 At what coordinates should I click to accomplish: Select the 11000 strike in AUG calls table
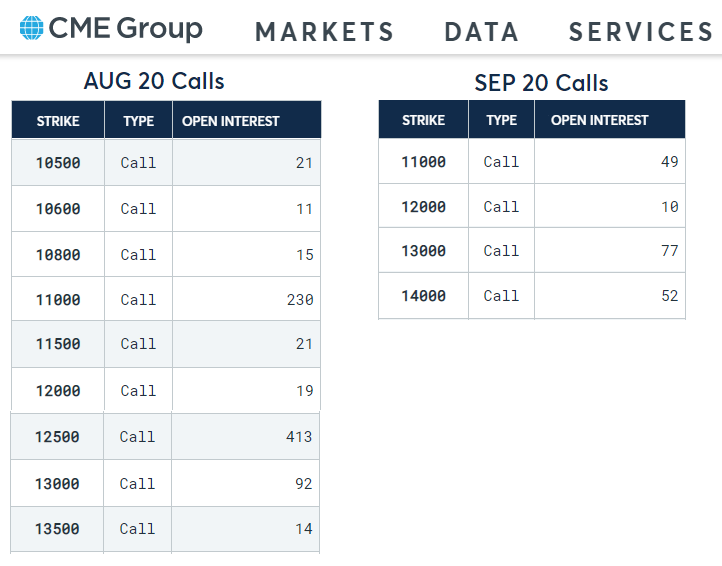(58, 300)
